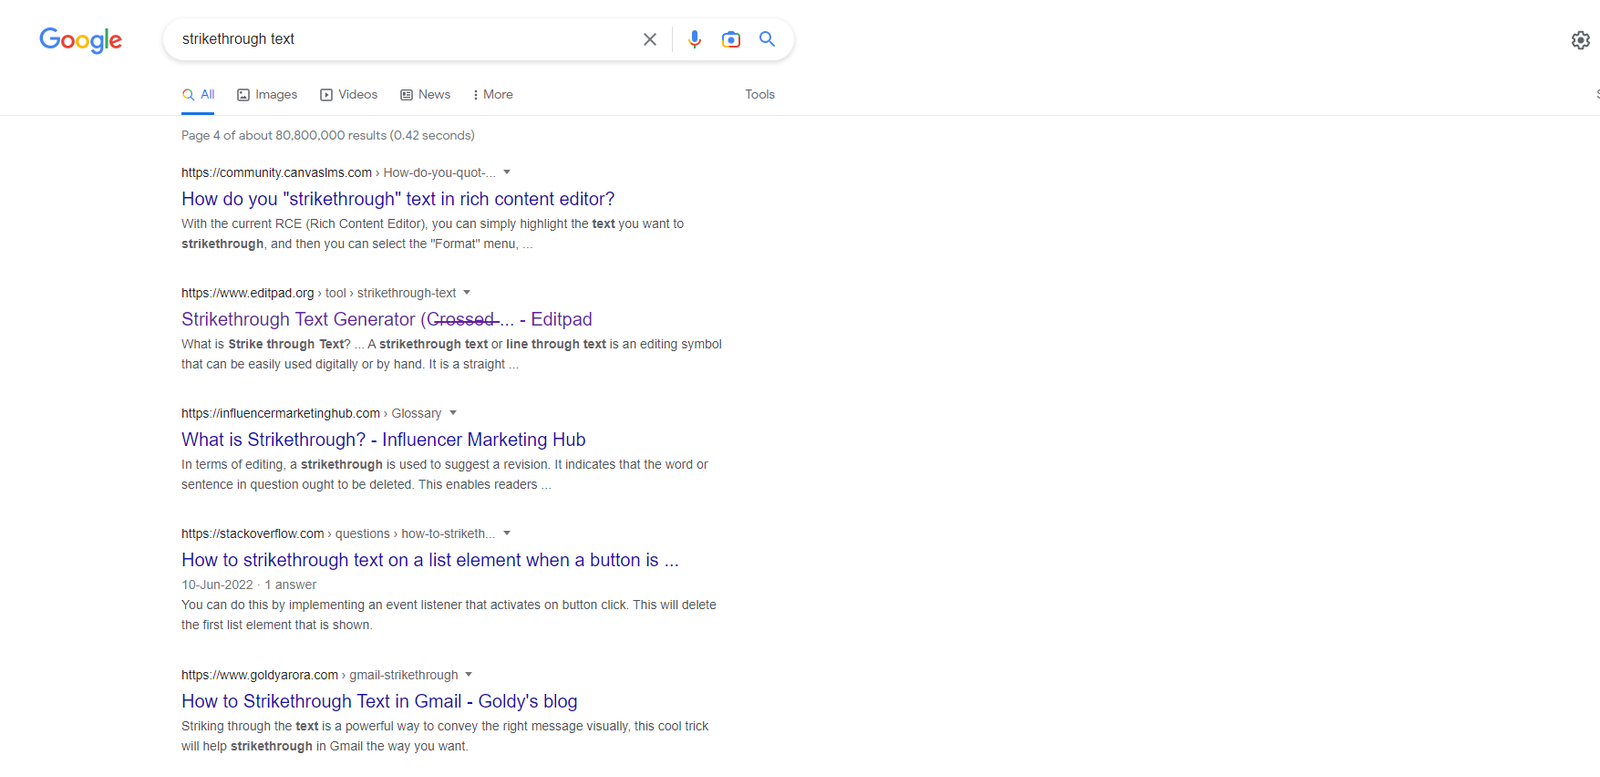
Task: Open the Strikethrough Text Generator Editpad link
Action: 387,319
